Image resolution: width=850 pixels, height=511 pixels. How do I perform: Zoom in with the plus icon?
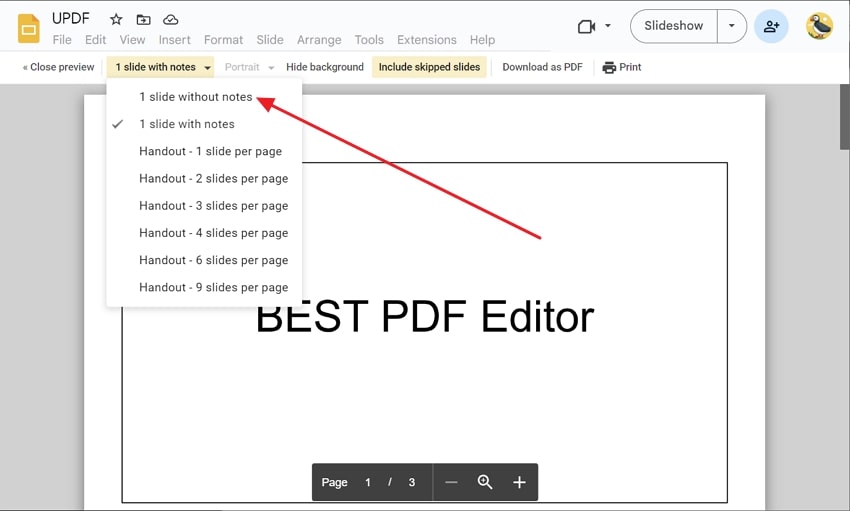click(x=519, y=482)
